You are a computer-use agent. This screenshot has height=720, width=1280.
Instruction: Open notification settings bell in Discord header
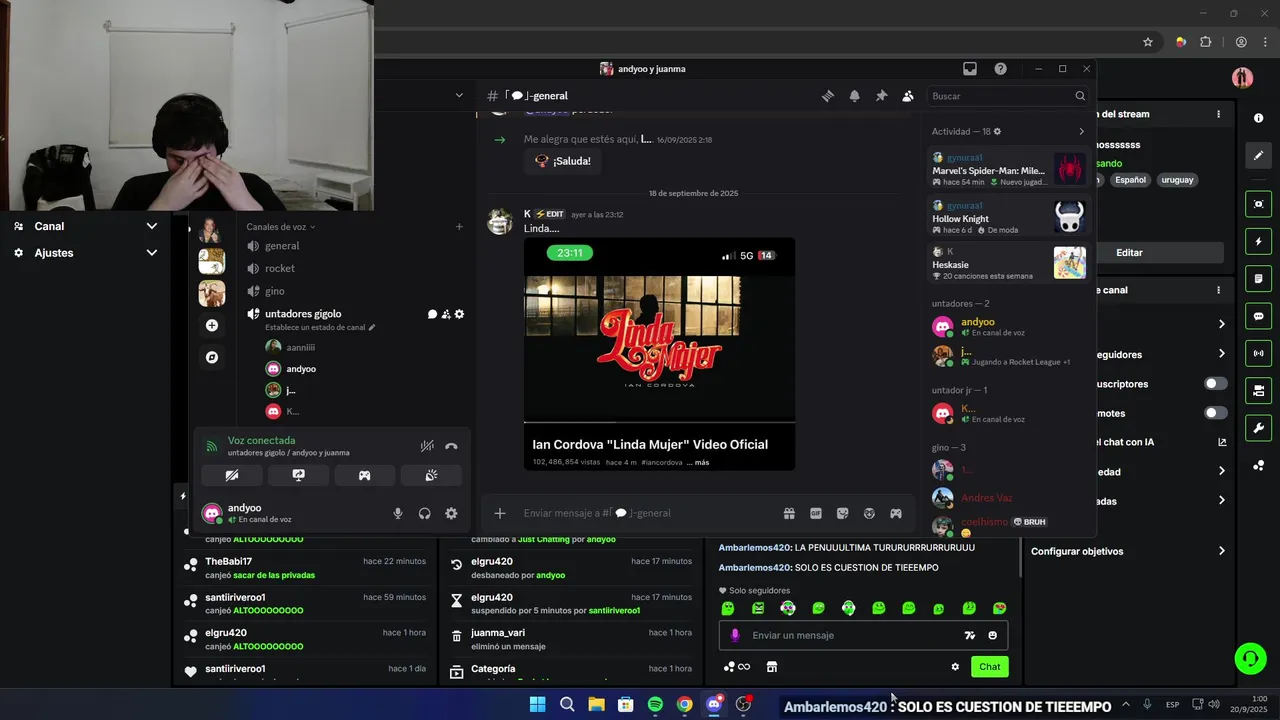(x=855, y=96)
